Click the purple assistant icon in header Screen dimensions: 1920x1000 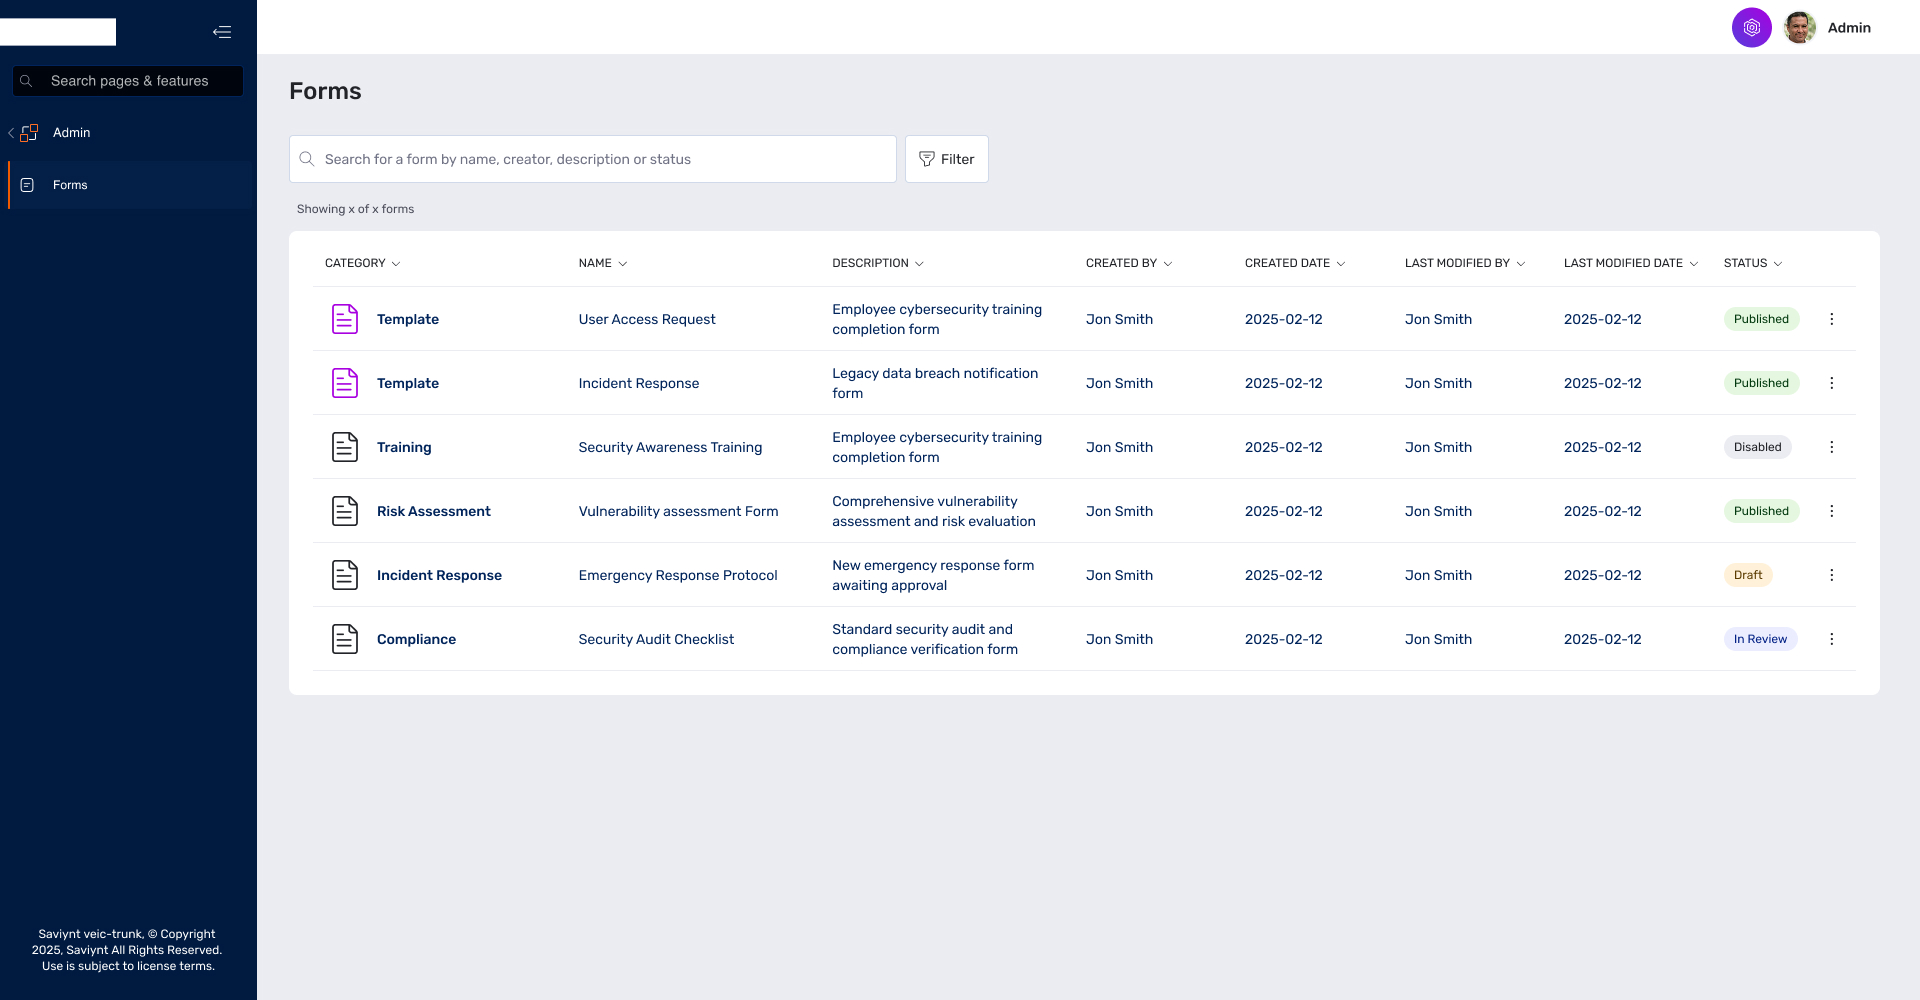tap(1751, 28)
